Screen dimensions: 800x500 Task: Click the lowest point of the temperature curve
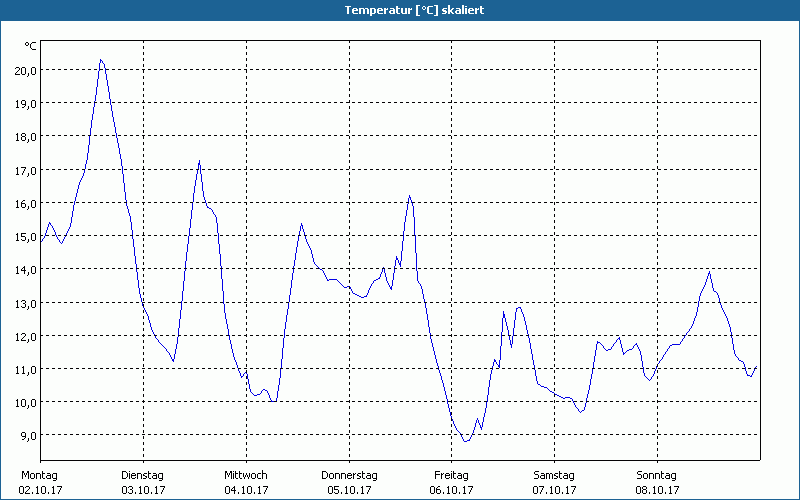coord(466,441)
